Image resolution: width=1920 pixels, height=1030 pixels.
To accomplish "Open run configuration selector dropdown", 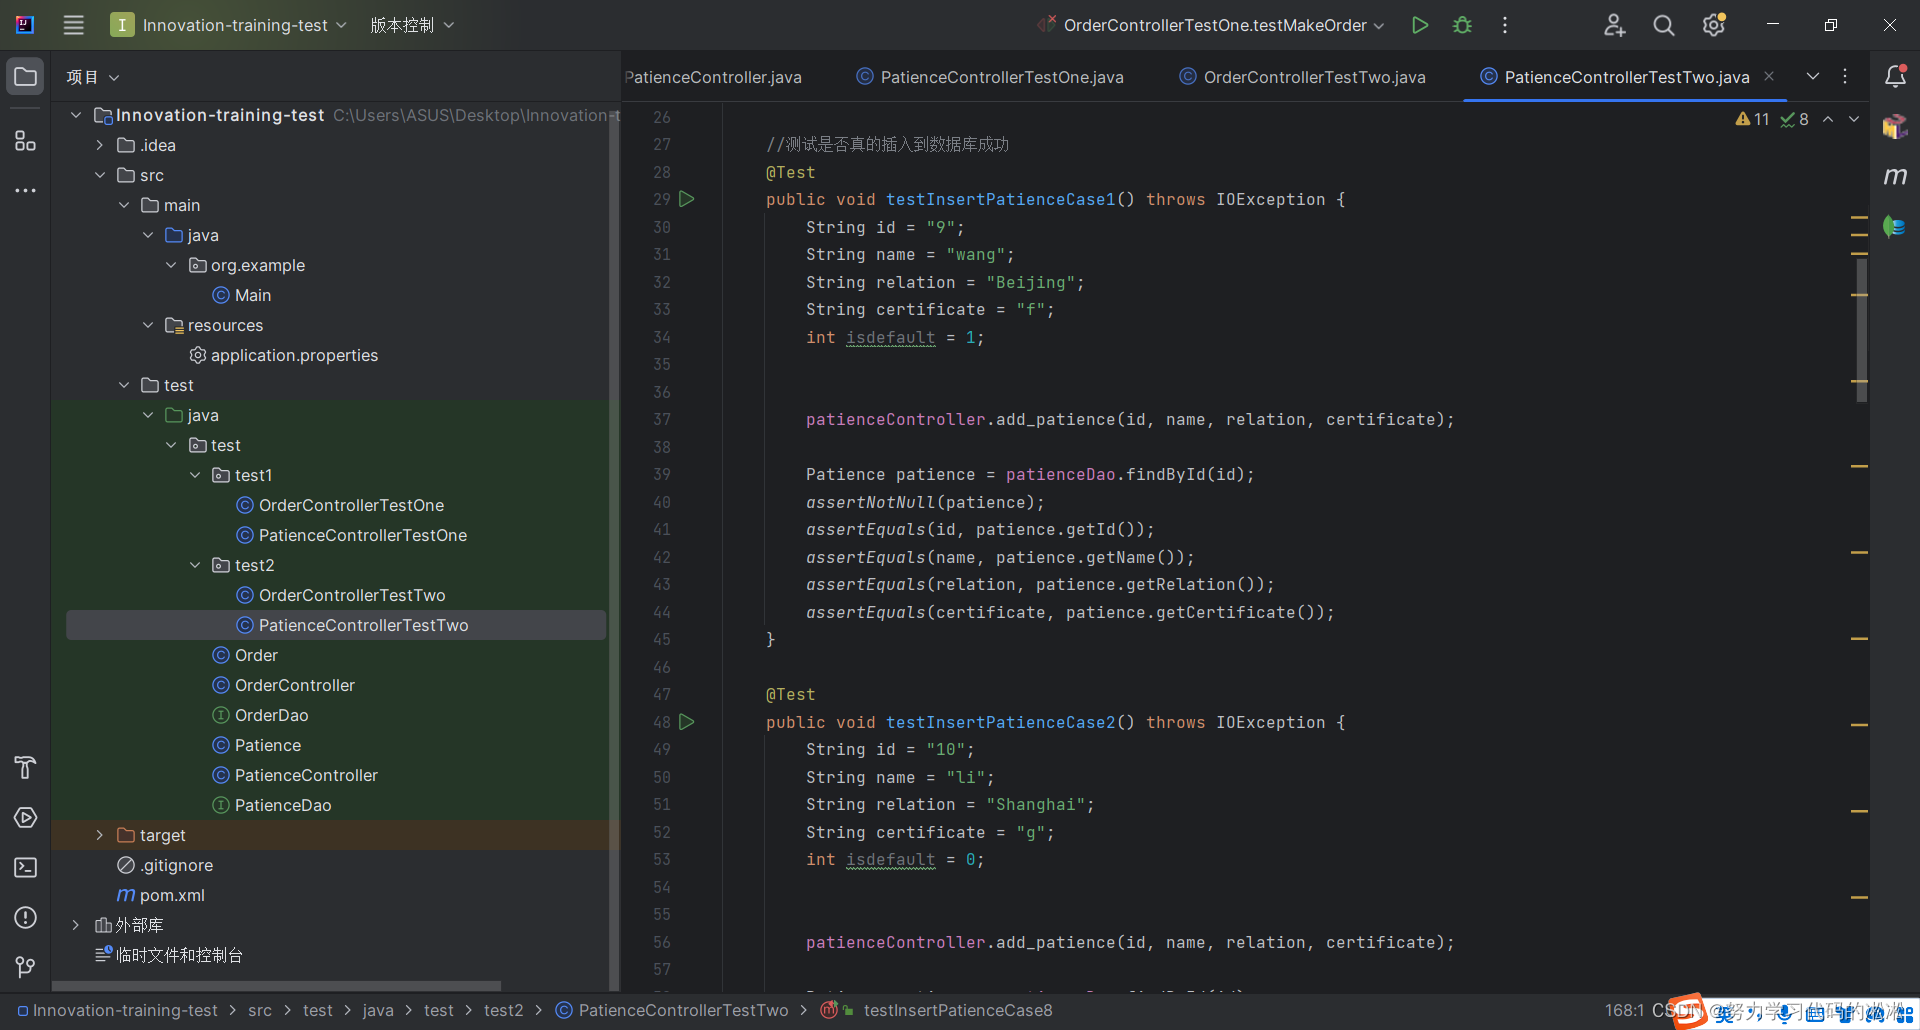I will click(x=1212, y=25).
